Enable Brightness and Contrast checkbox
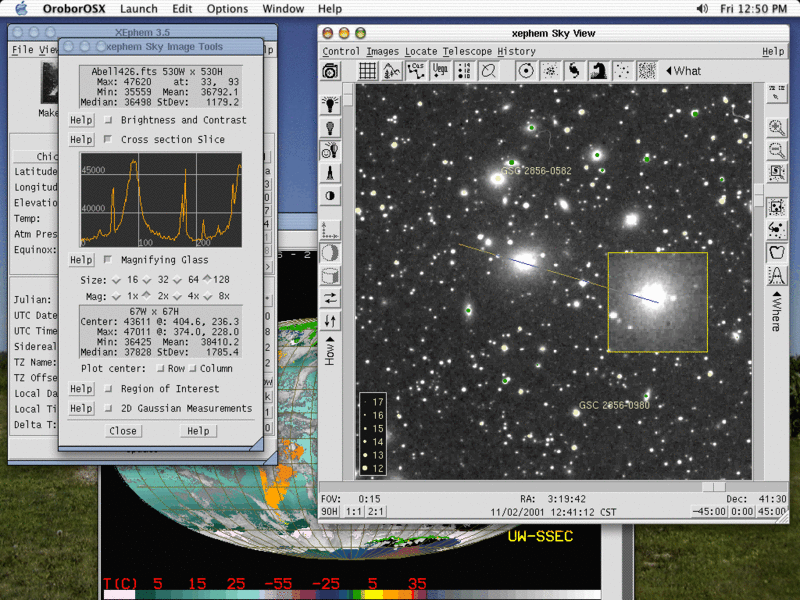Viewport: 800px width, 600px height. pyautogui.click(x=108, y=120)
